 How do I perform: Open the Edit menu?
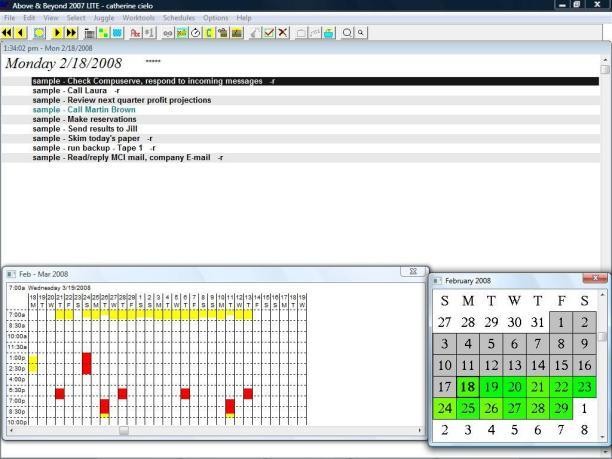click(29, 18)
